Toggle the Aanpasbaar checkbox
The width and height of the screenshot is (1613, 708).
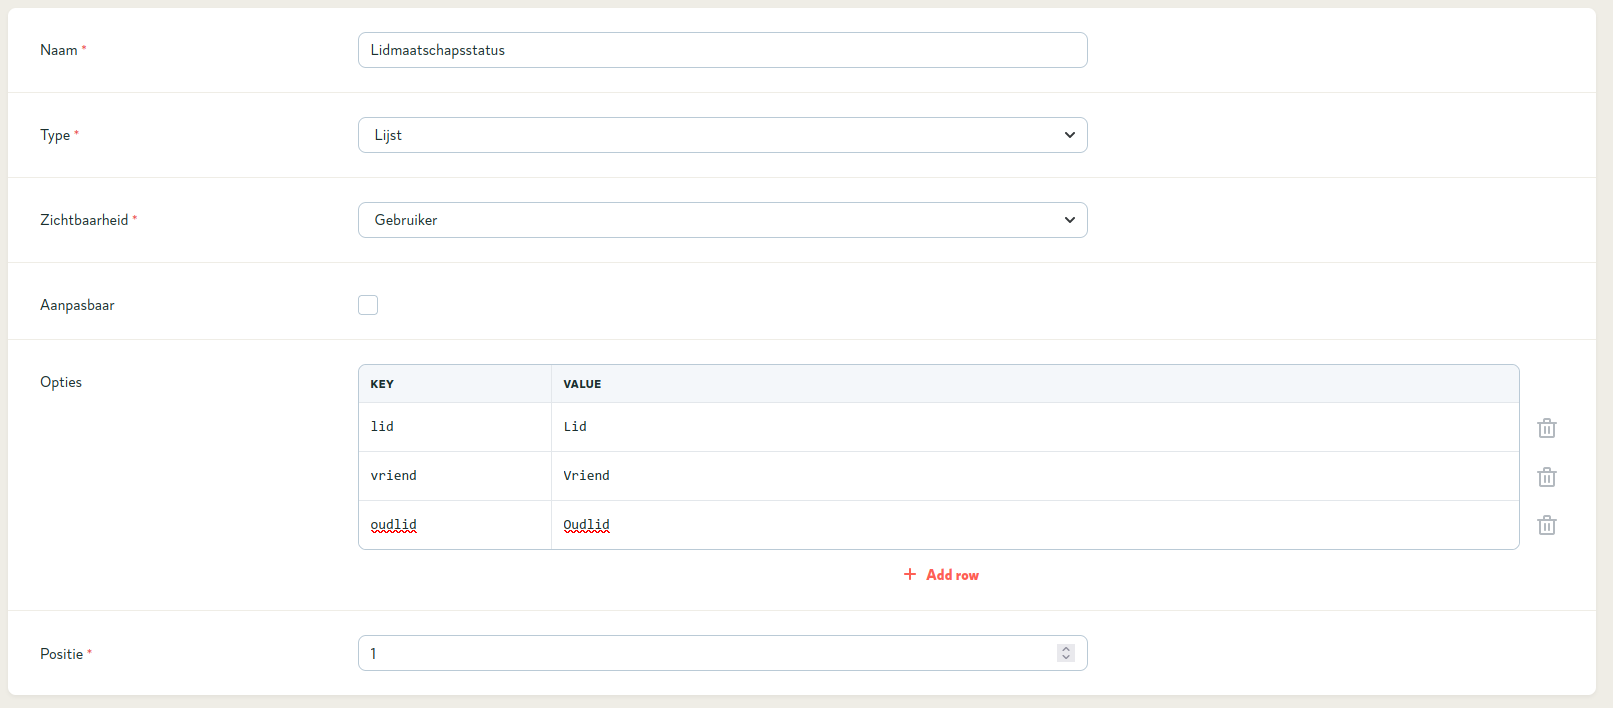coord(368,305)
